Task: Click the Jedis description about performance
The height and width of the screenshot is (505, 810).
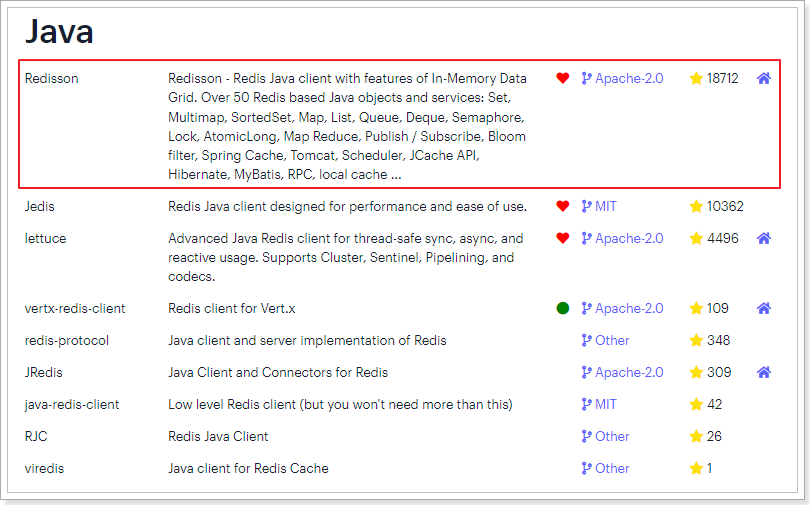Action: 348,207
